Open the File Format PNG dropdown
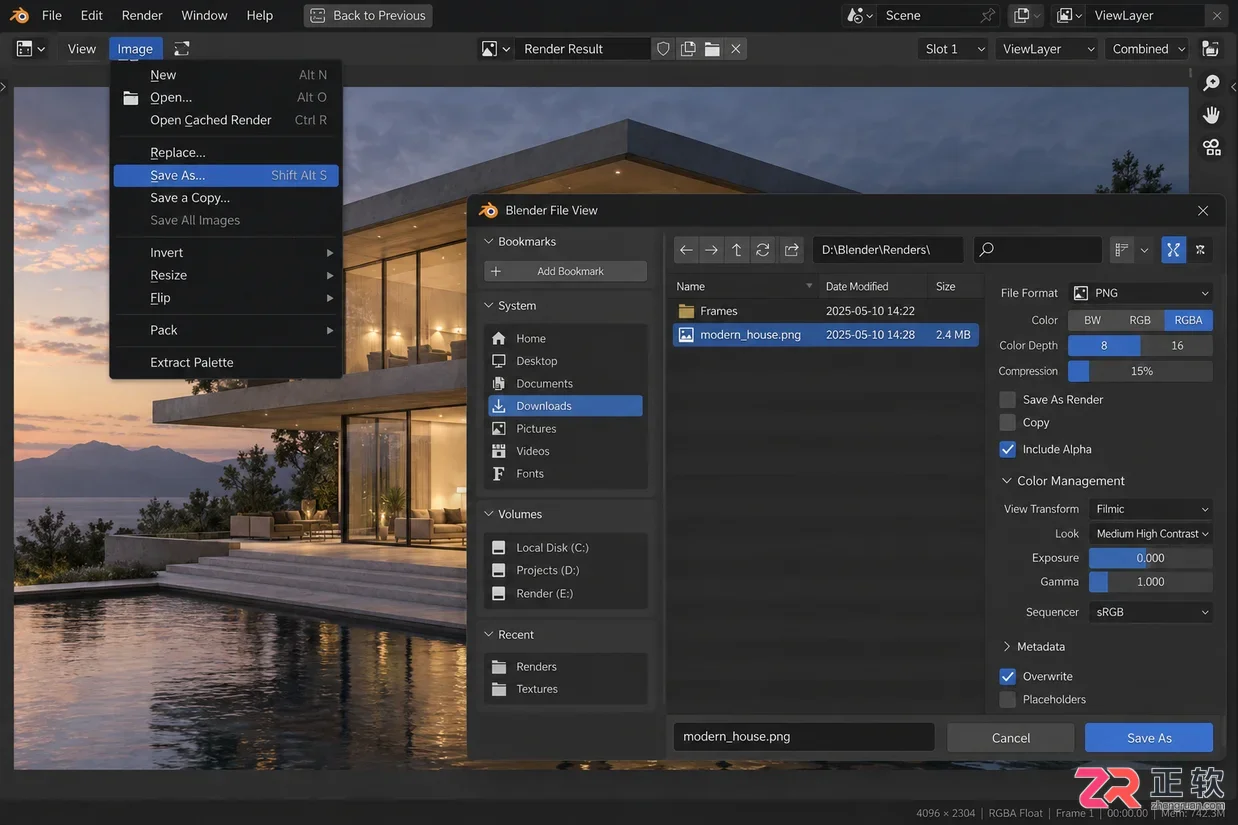This screenshot has width=1238, height=825. (x=1141, y=293)
